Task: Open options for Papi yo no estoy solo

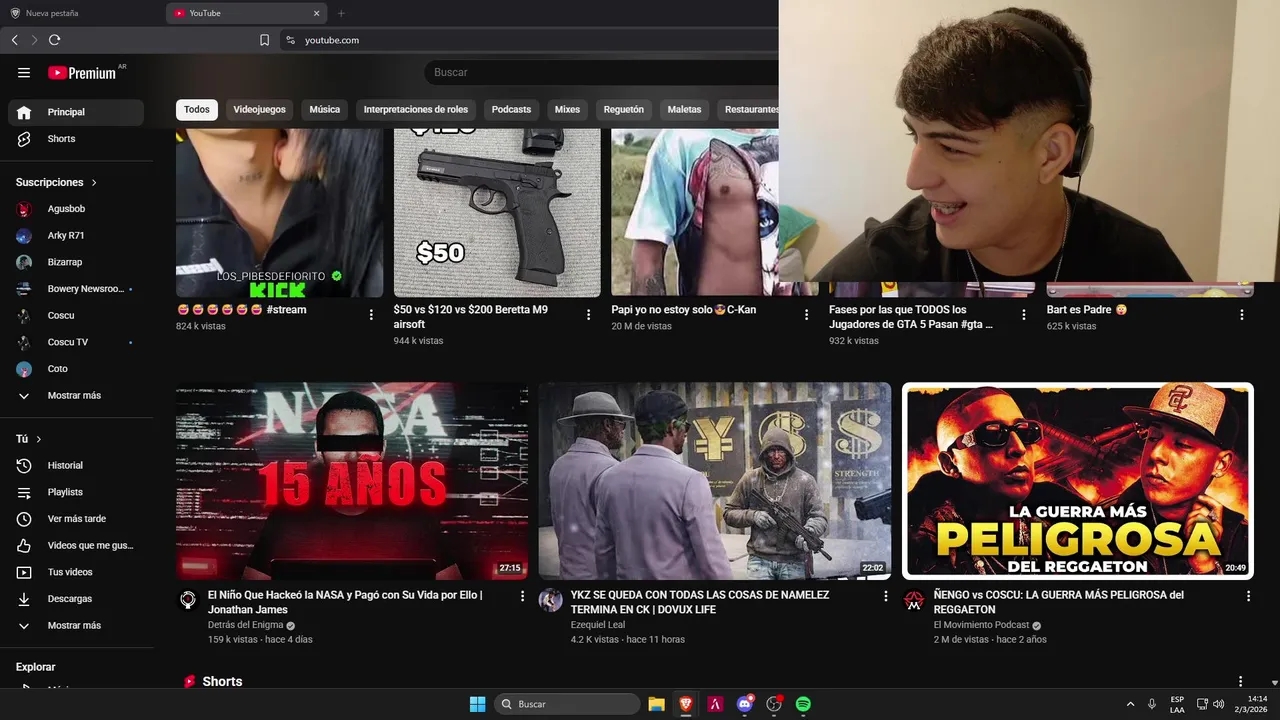Action: (x=806, y=314)
